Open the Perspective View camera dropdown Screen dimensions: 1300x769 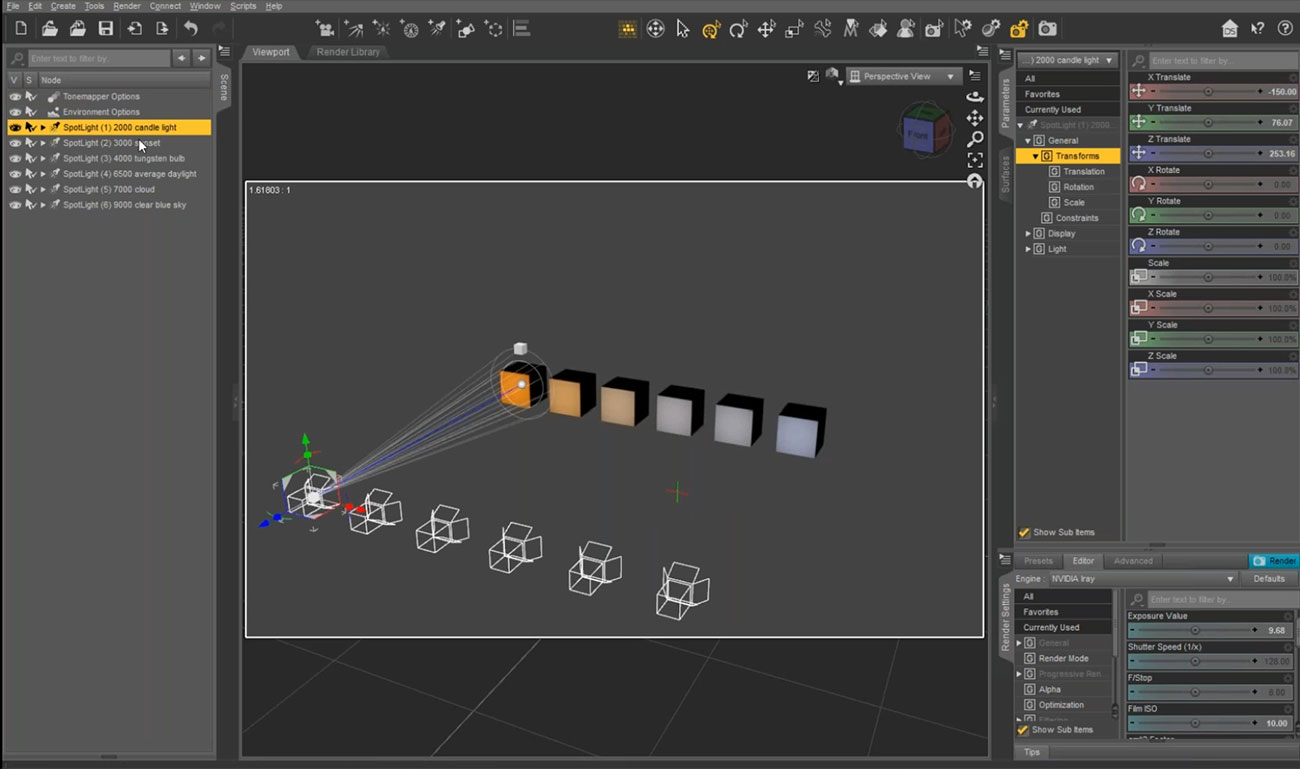point(904,76)
